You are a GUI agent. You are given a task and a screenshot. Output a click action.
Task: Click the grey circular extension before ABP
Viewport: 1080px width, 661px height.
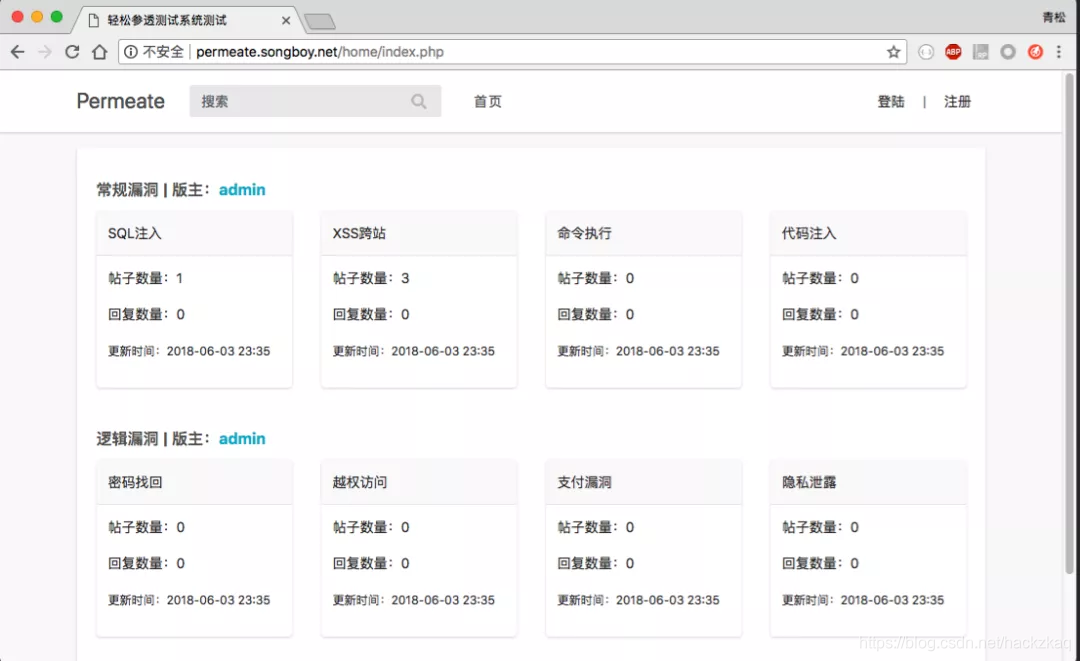coord(926,52)
